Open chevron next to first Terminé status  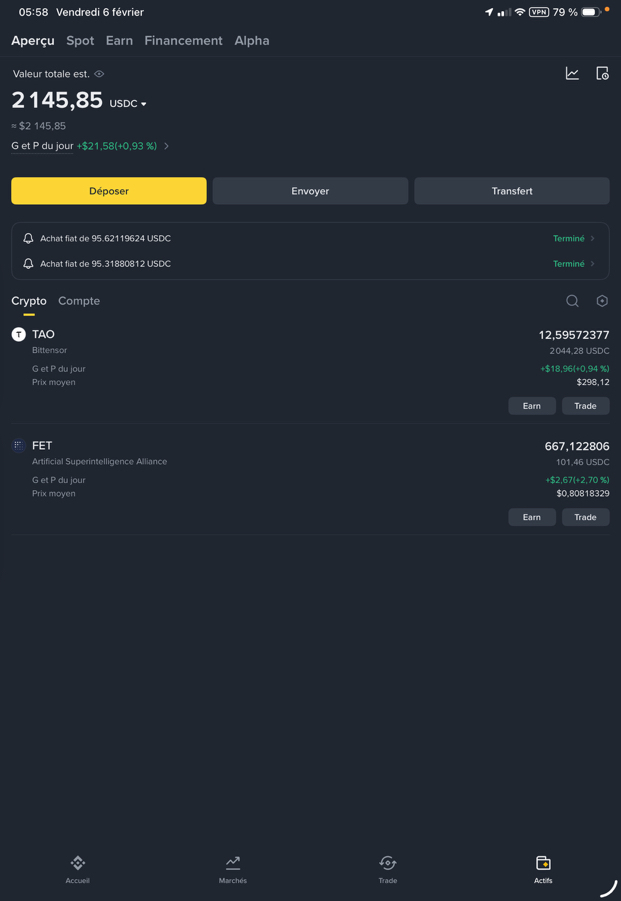click(592, 238)
